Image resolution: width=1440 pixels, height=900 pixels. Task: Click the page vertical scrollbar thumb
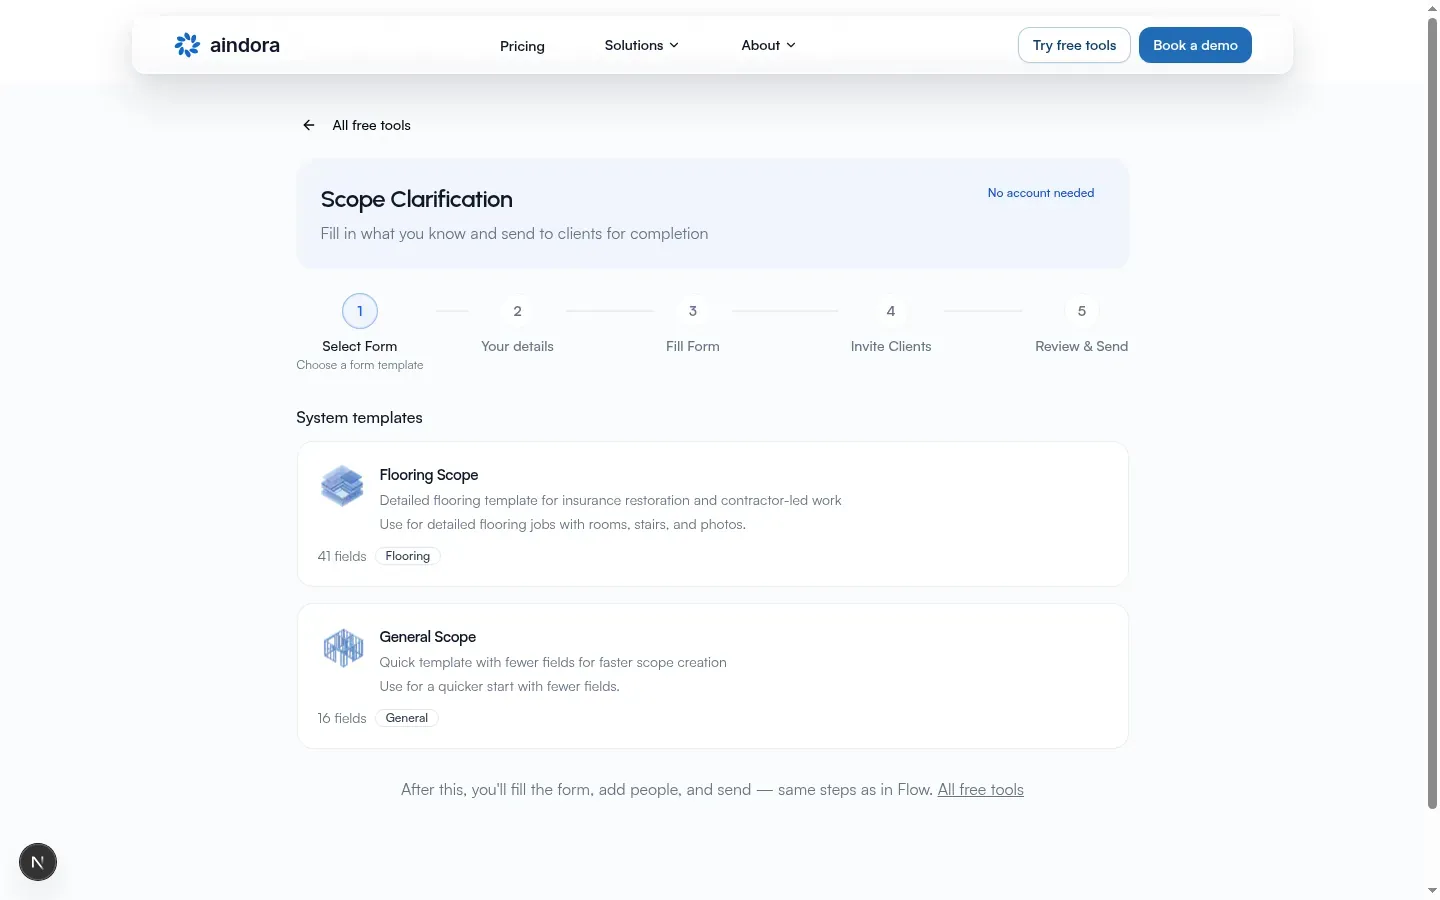[x=1432, y=413]
